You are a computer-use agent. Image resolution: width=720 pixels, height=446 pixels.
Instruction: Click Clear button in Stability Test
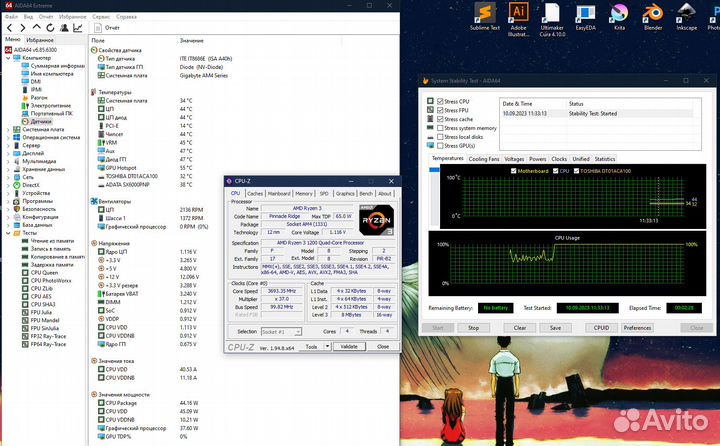click(x=520, y=328)
